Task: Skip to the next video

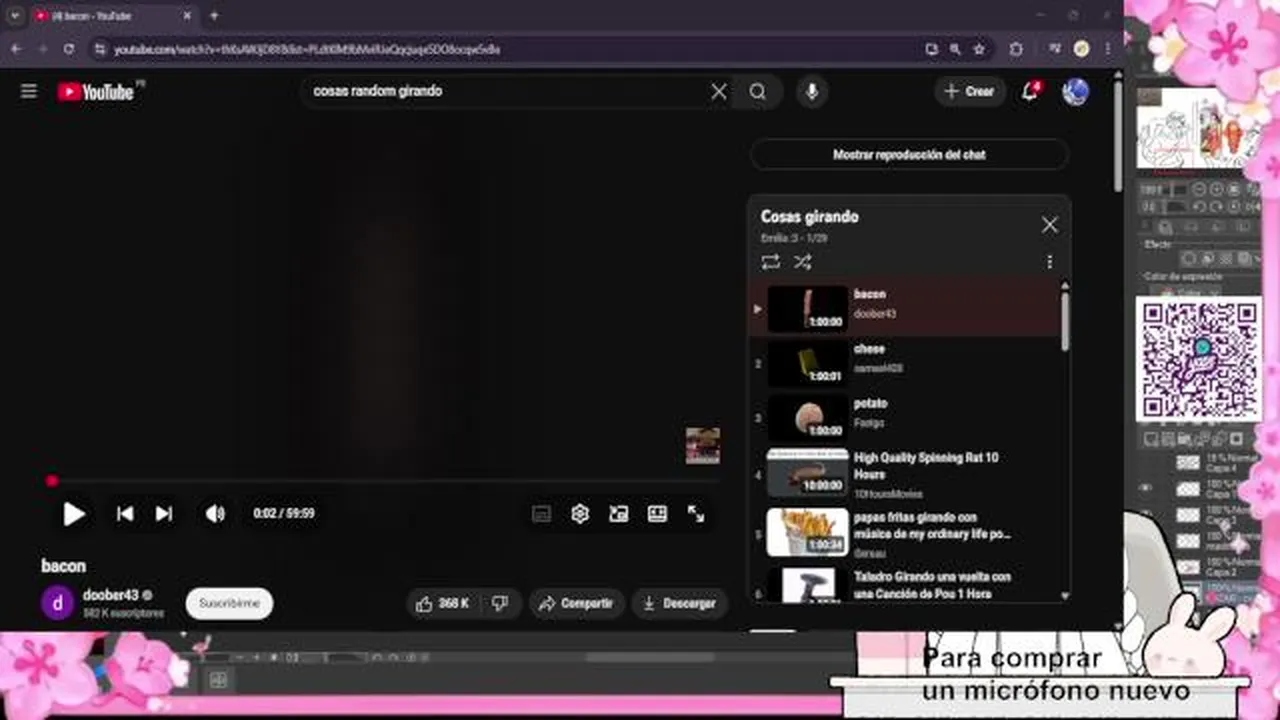Action: pos(164,514)
